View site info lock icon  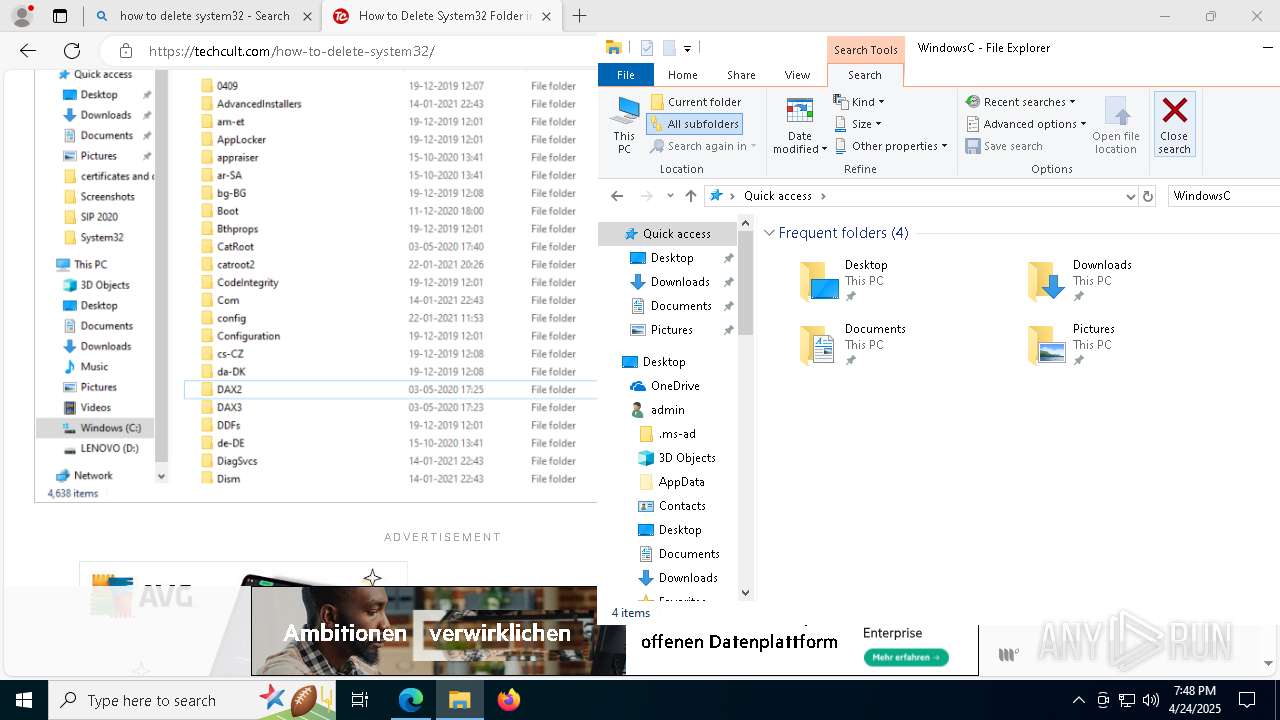coord(126,51)
